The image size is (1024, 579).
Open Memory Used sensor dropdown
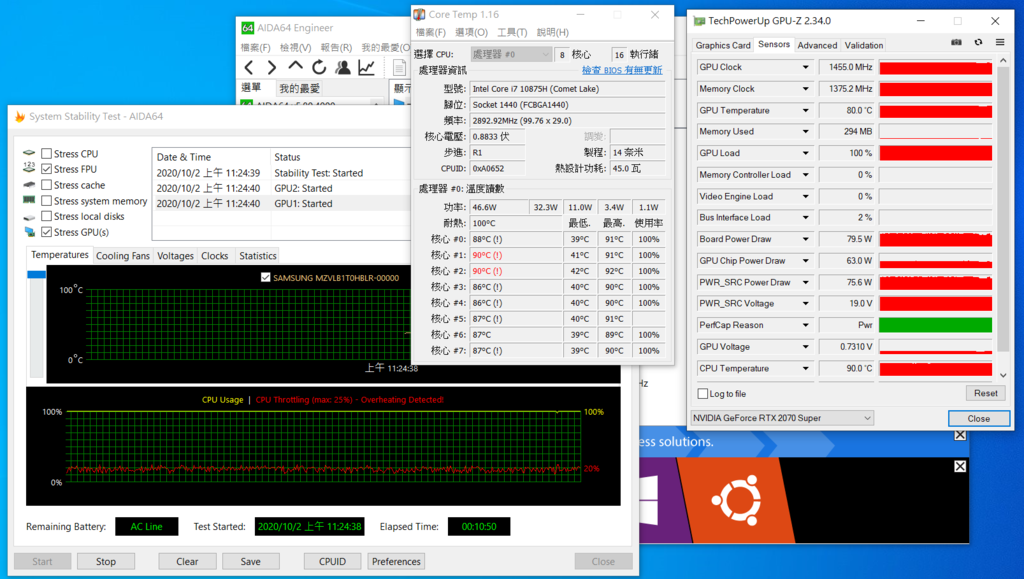(805, 132)
